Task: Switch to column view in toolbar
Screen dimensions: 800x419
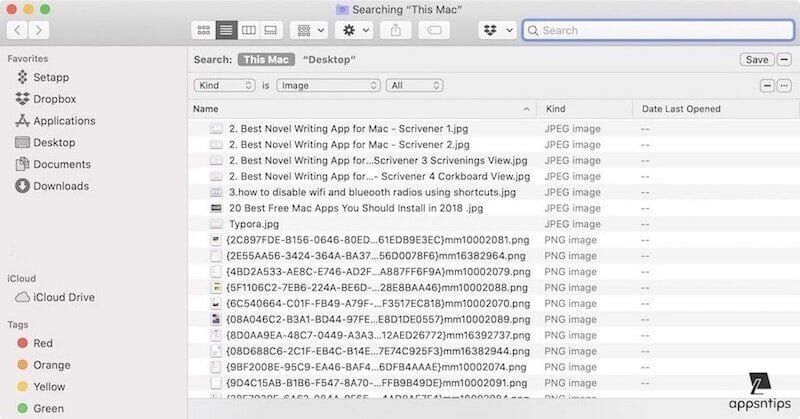Action: pyautogui.click(x=249, y=31)
